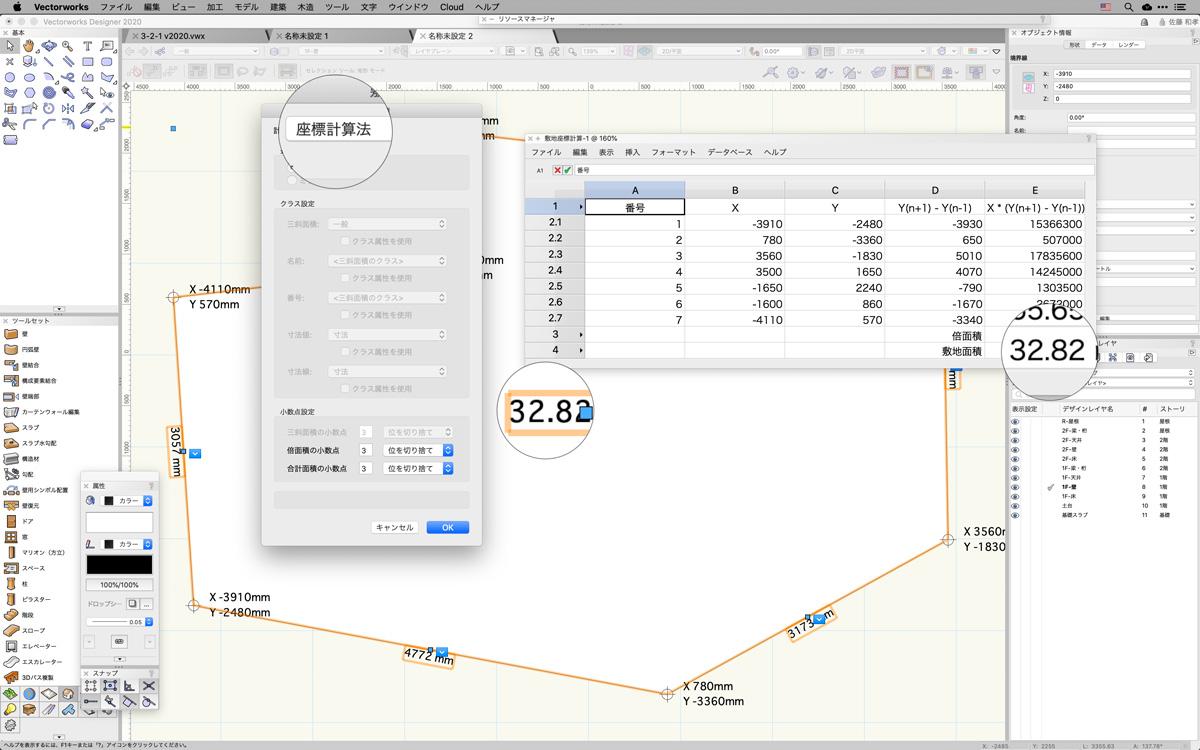The height and width of the screenshot is (750, 1200).
Task: Toggle visibility eye for R-屋根 layer
Action: [1015, 422]
